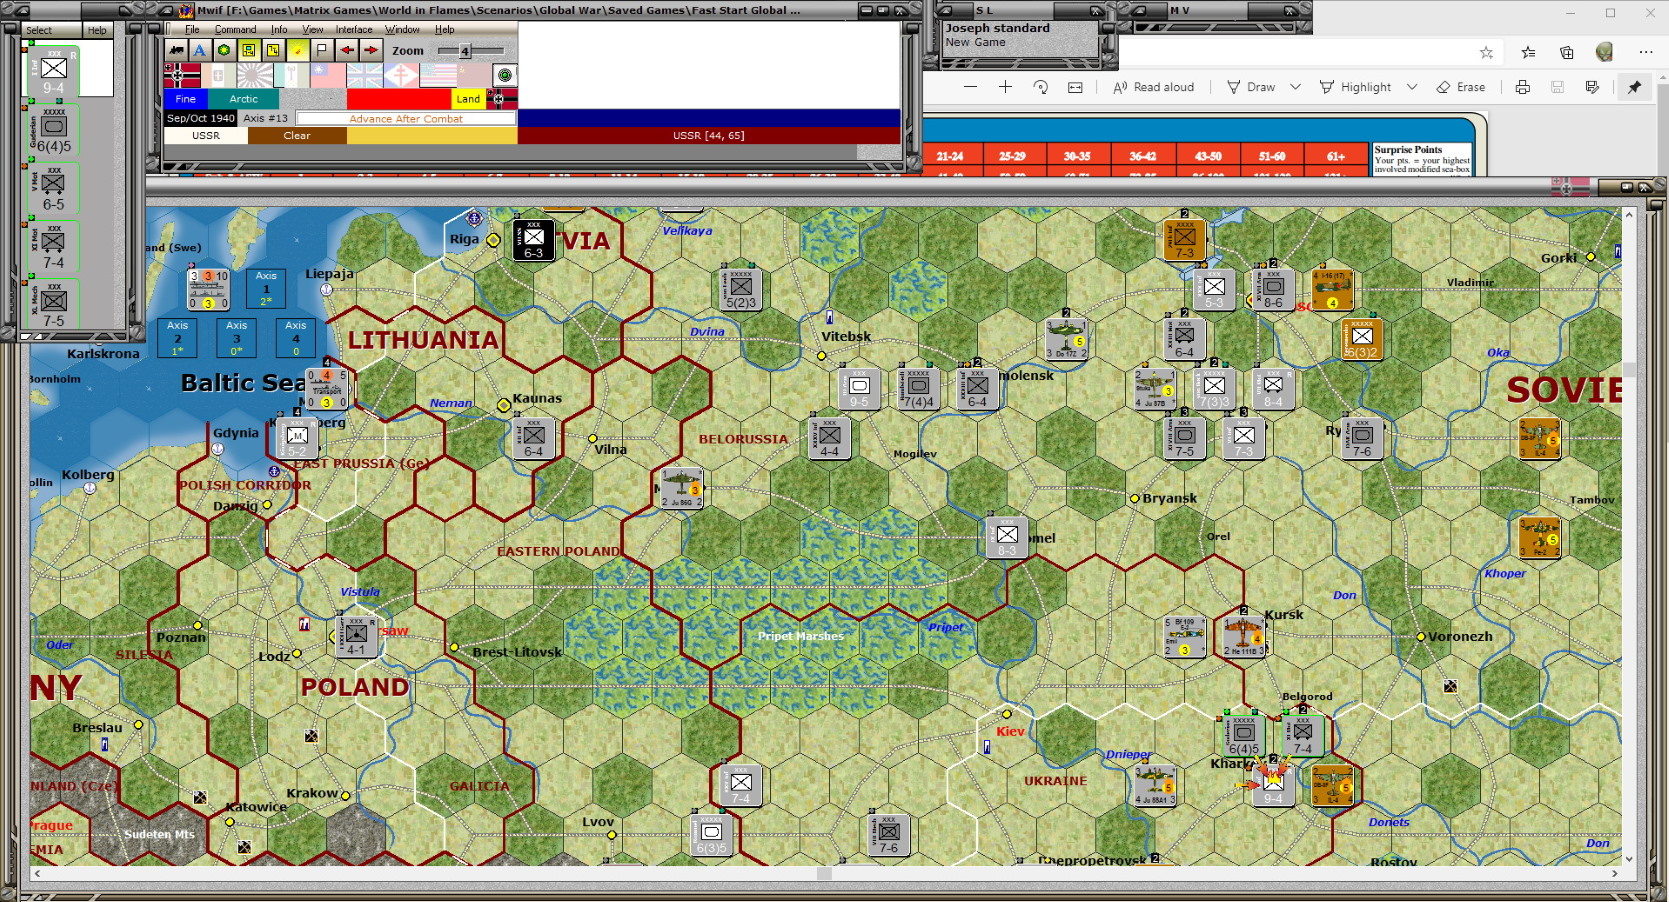Click the blue letter A toolbar icon
Screen dimensions: 1669x902
click(x=200, y=50)
